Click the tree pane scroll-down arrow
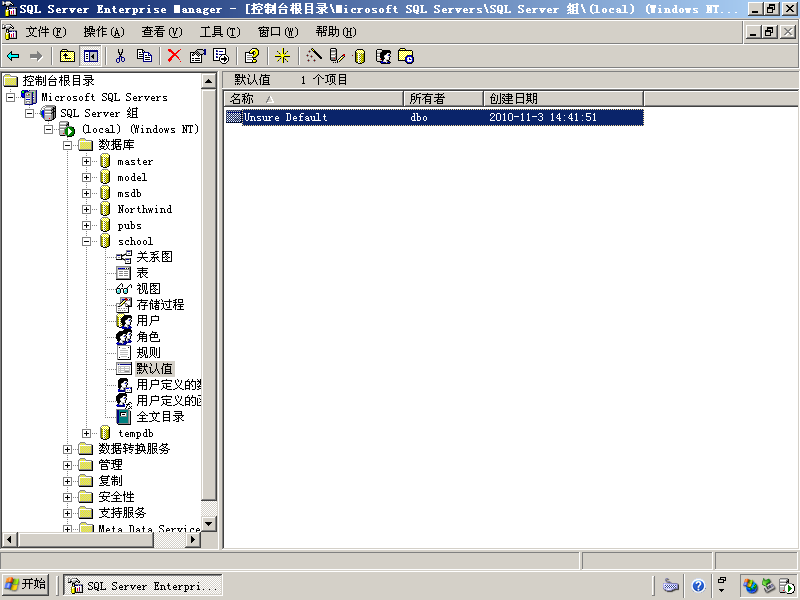The image size is (800, 600). click(x=209, y=524)
